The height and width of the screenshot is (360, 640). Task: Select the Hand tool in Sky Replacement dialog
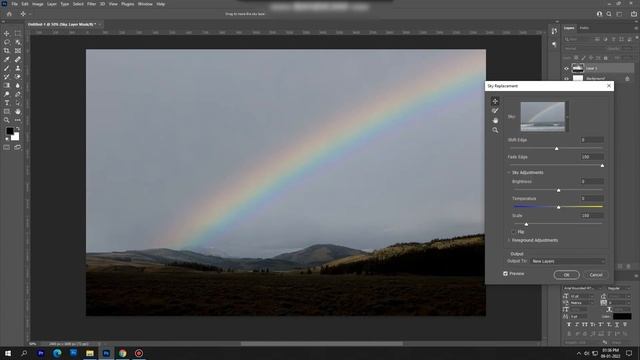[495, 120]
